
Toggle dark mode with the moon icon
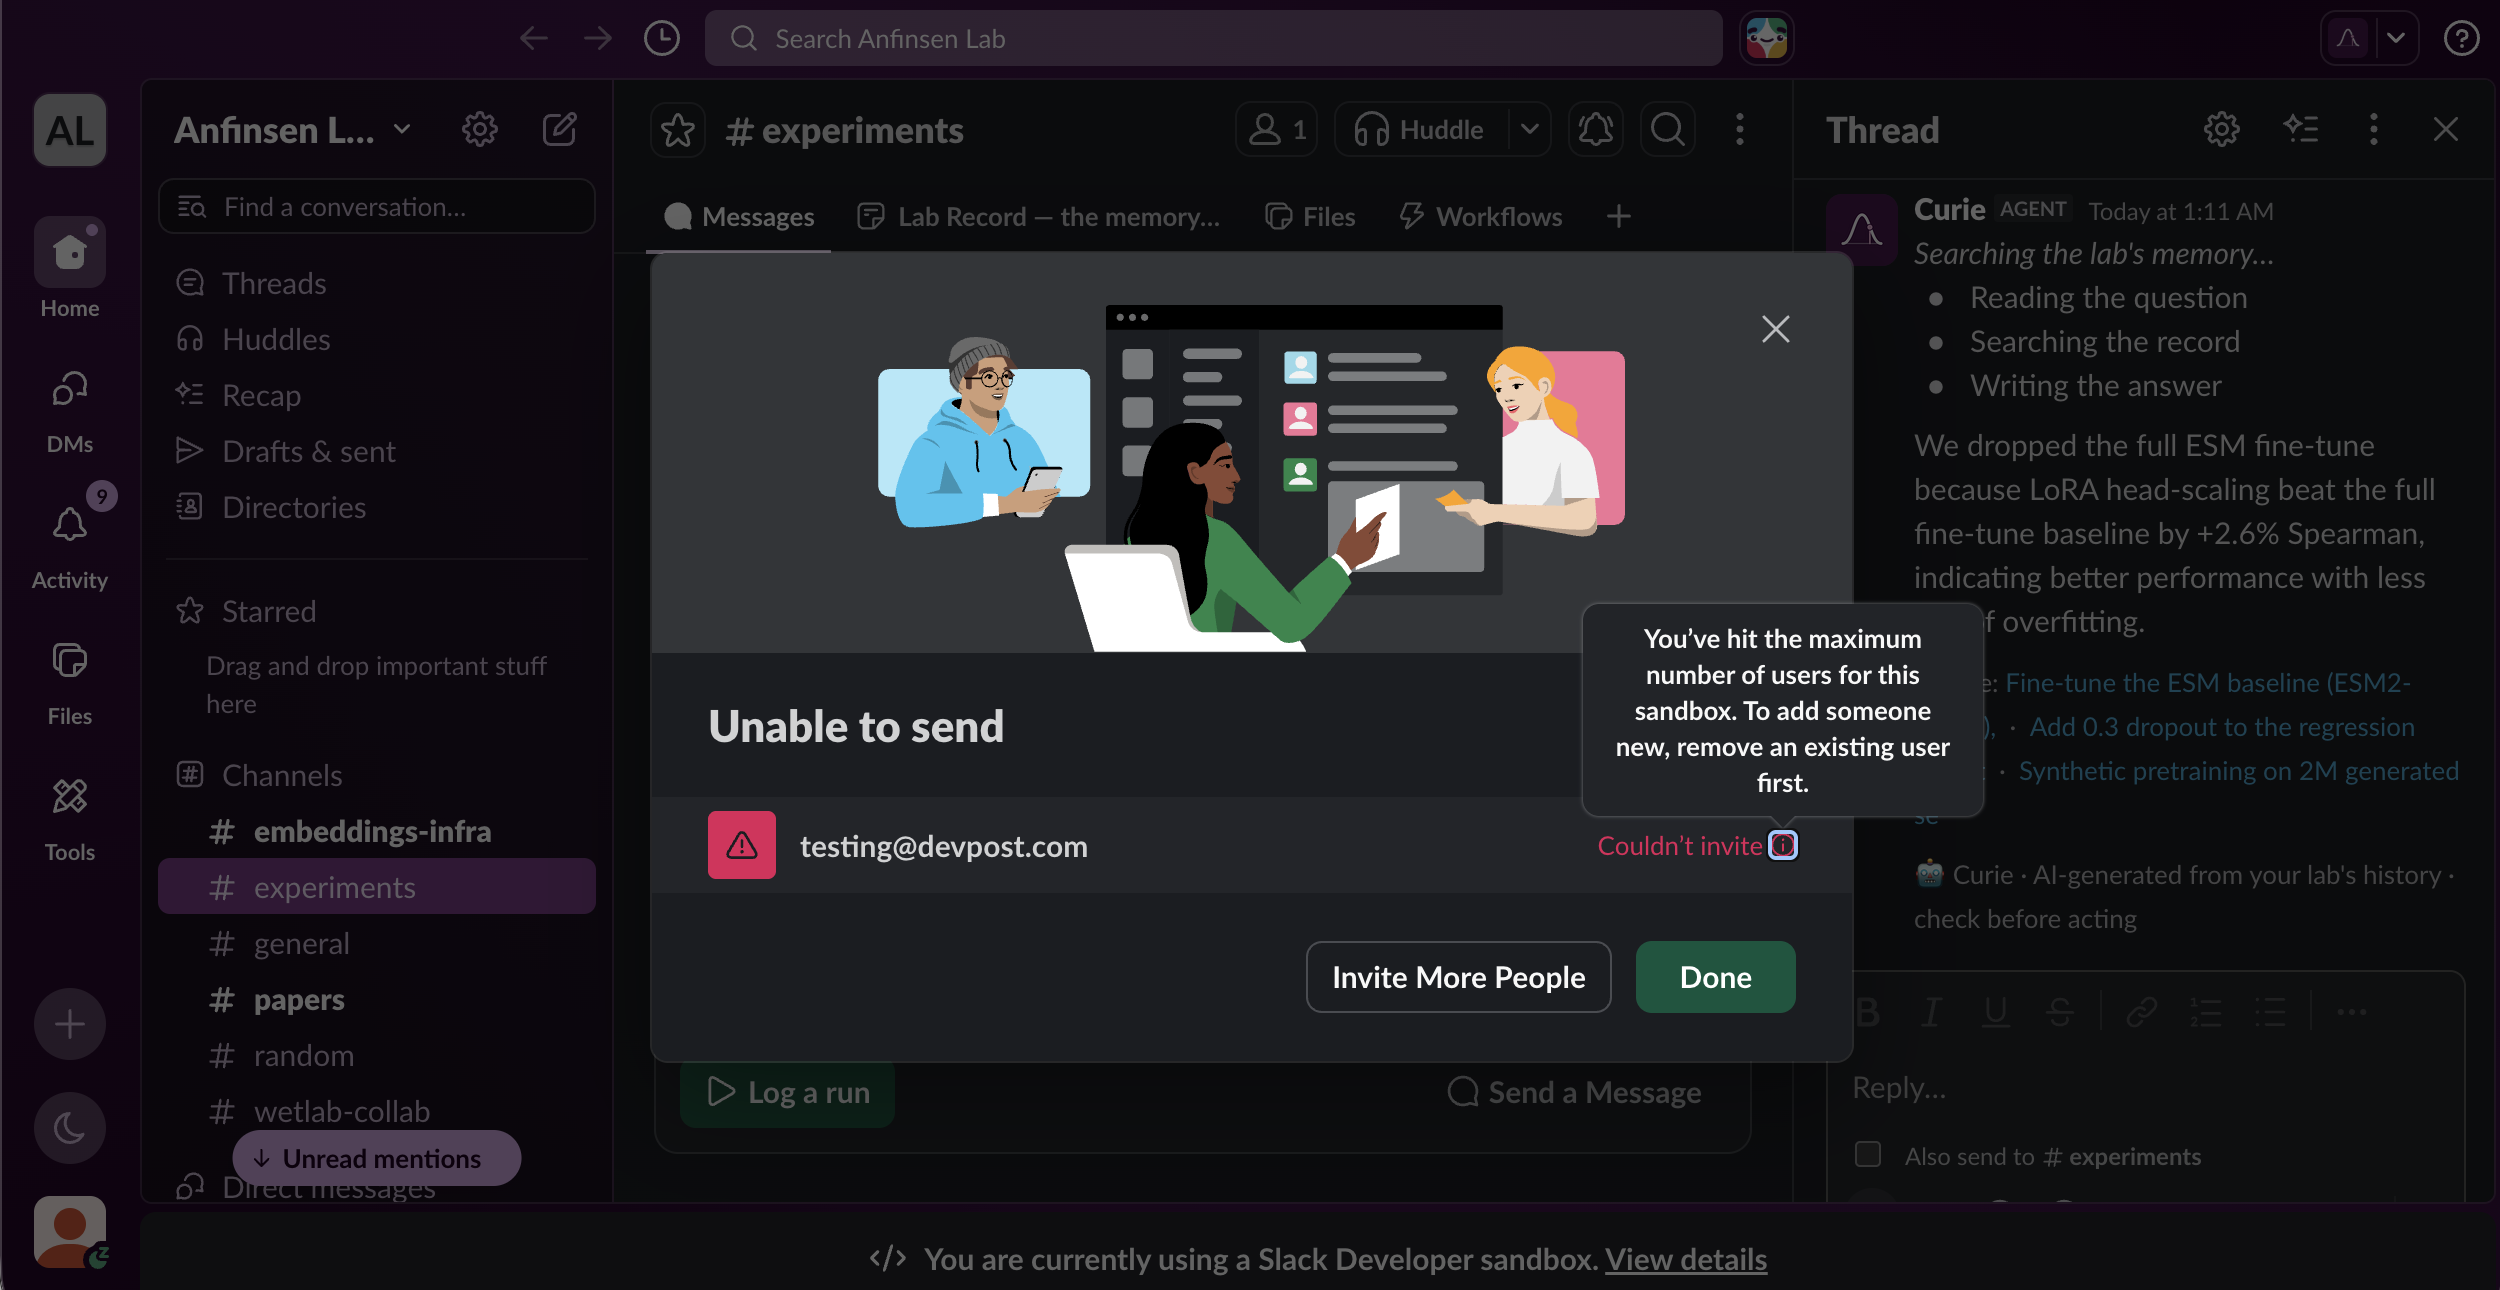tap(70, 1128)
